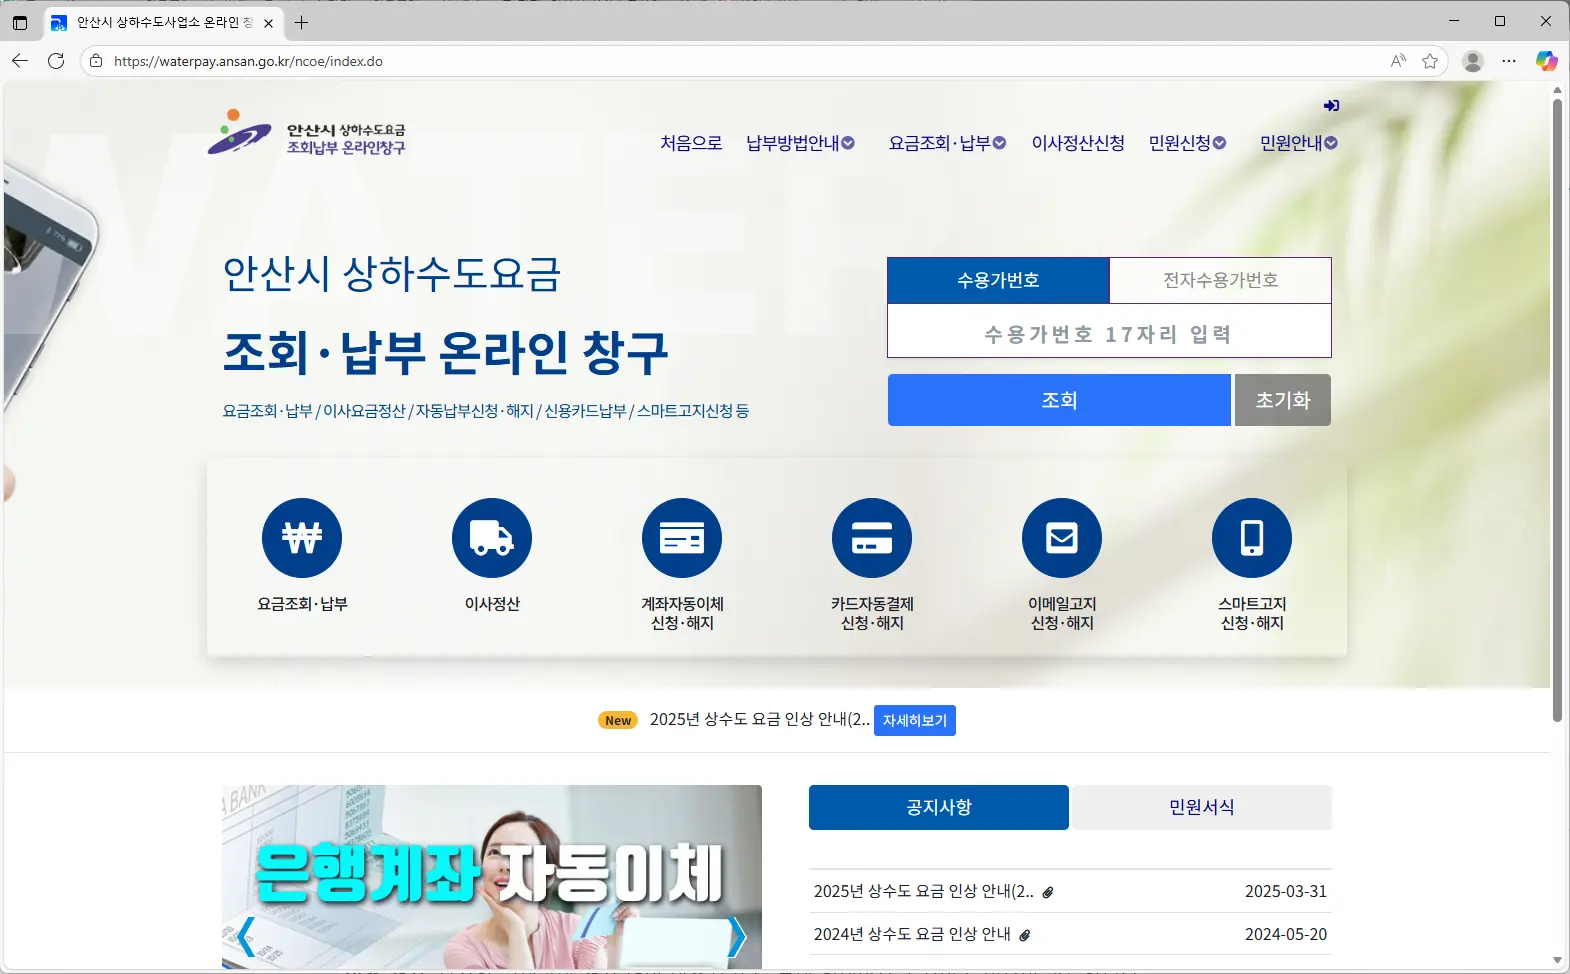Screen dimensions: 1570x974
Task: Click the date 2024-05-20
Action: pyautogui.click(x=1286, y=934)
